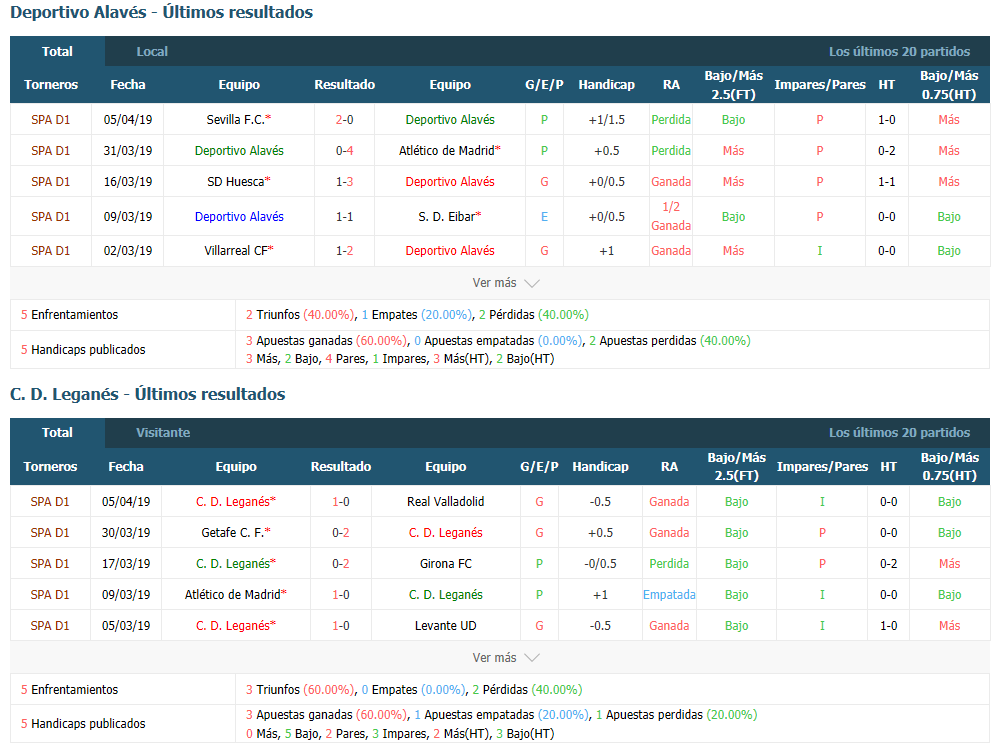Click the HT score 0-2 in Girona row
1001x749 pixels.
pyautogui.click(x=889, y=564)
